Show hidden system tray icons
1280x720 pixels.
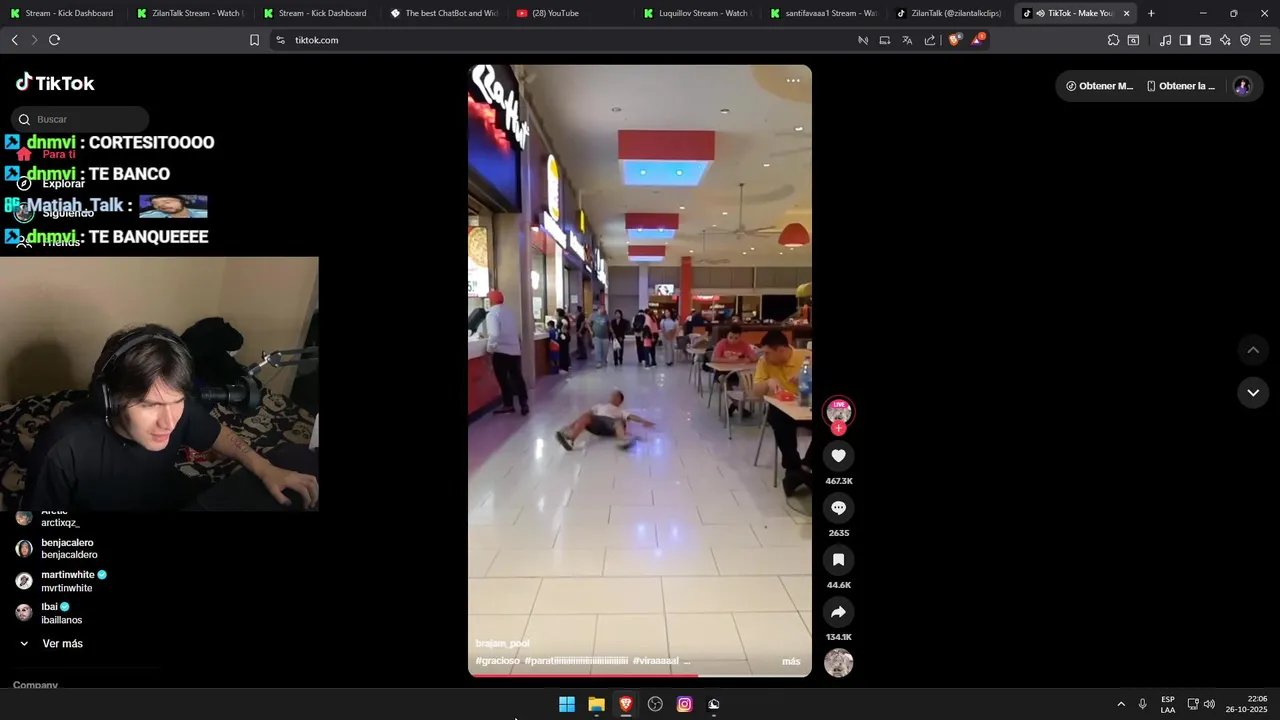coord(1121,704)
